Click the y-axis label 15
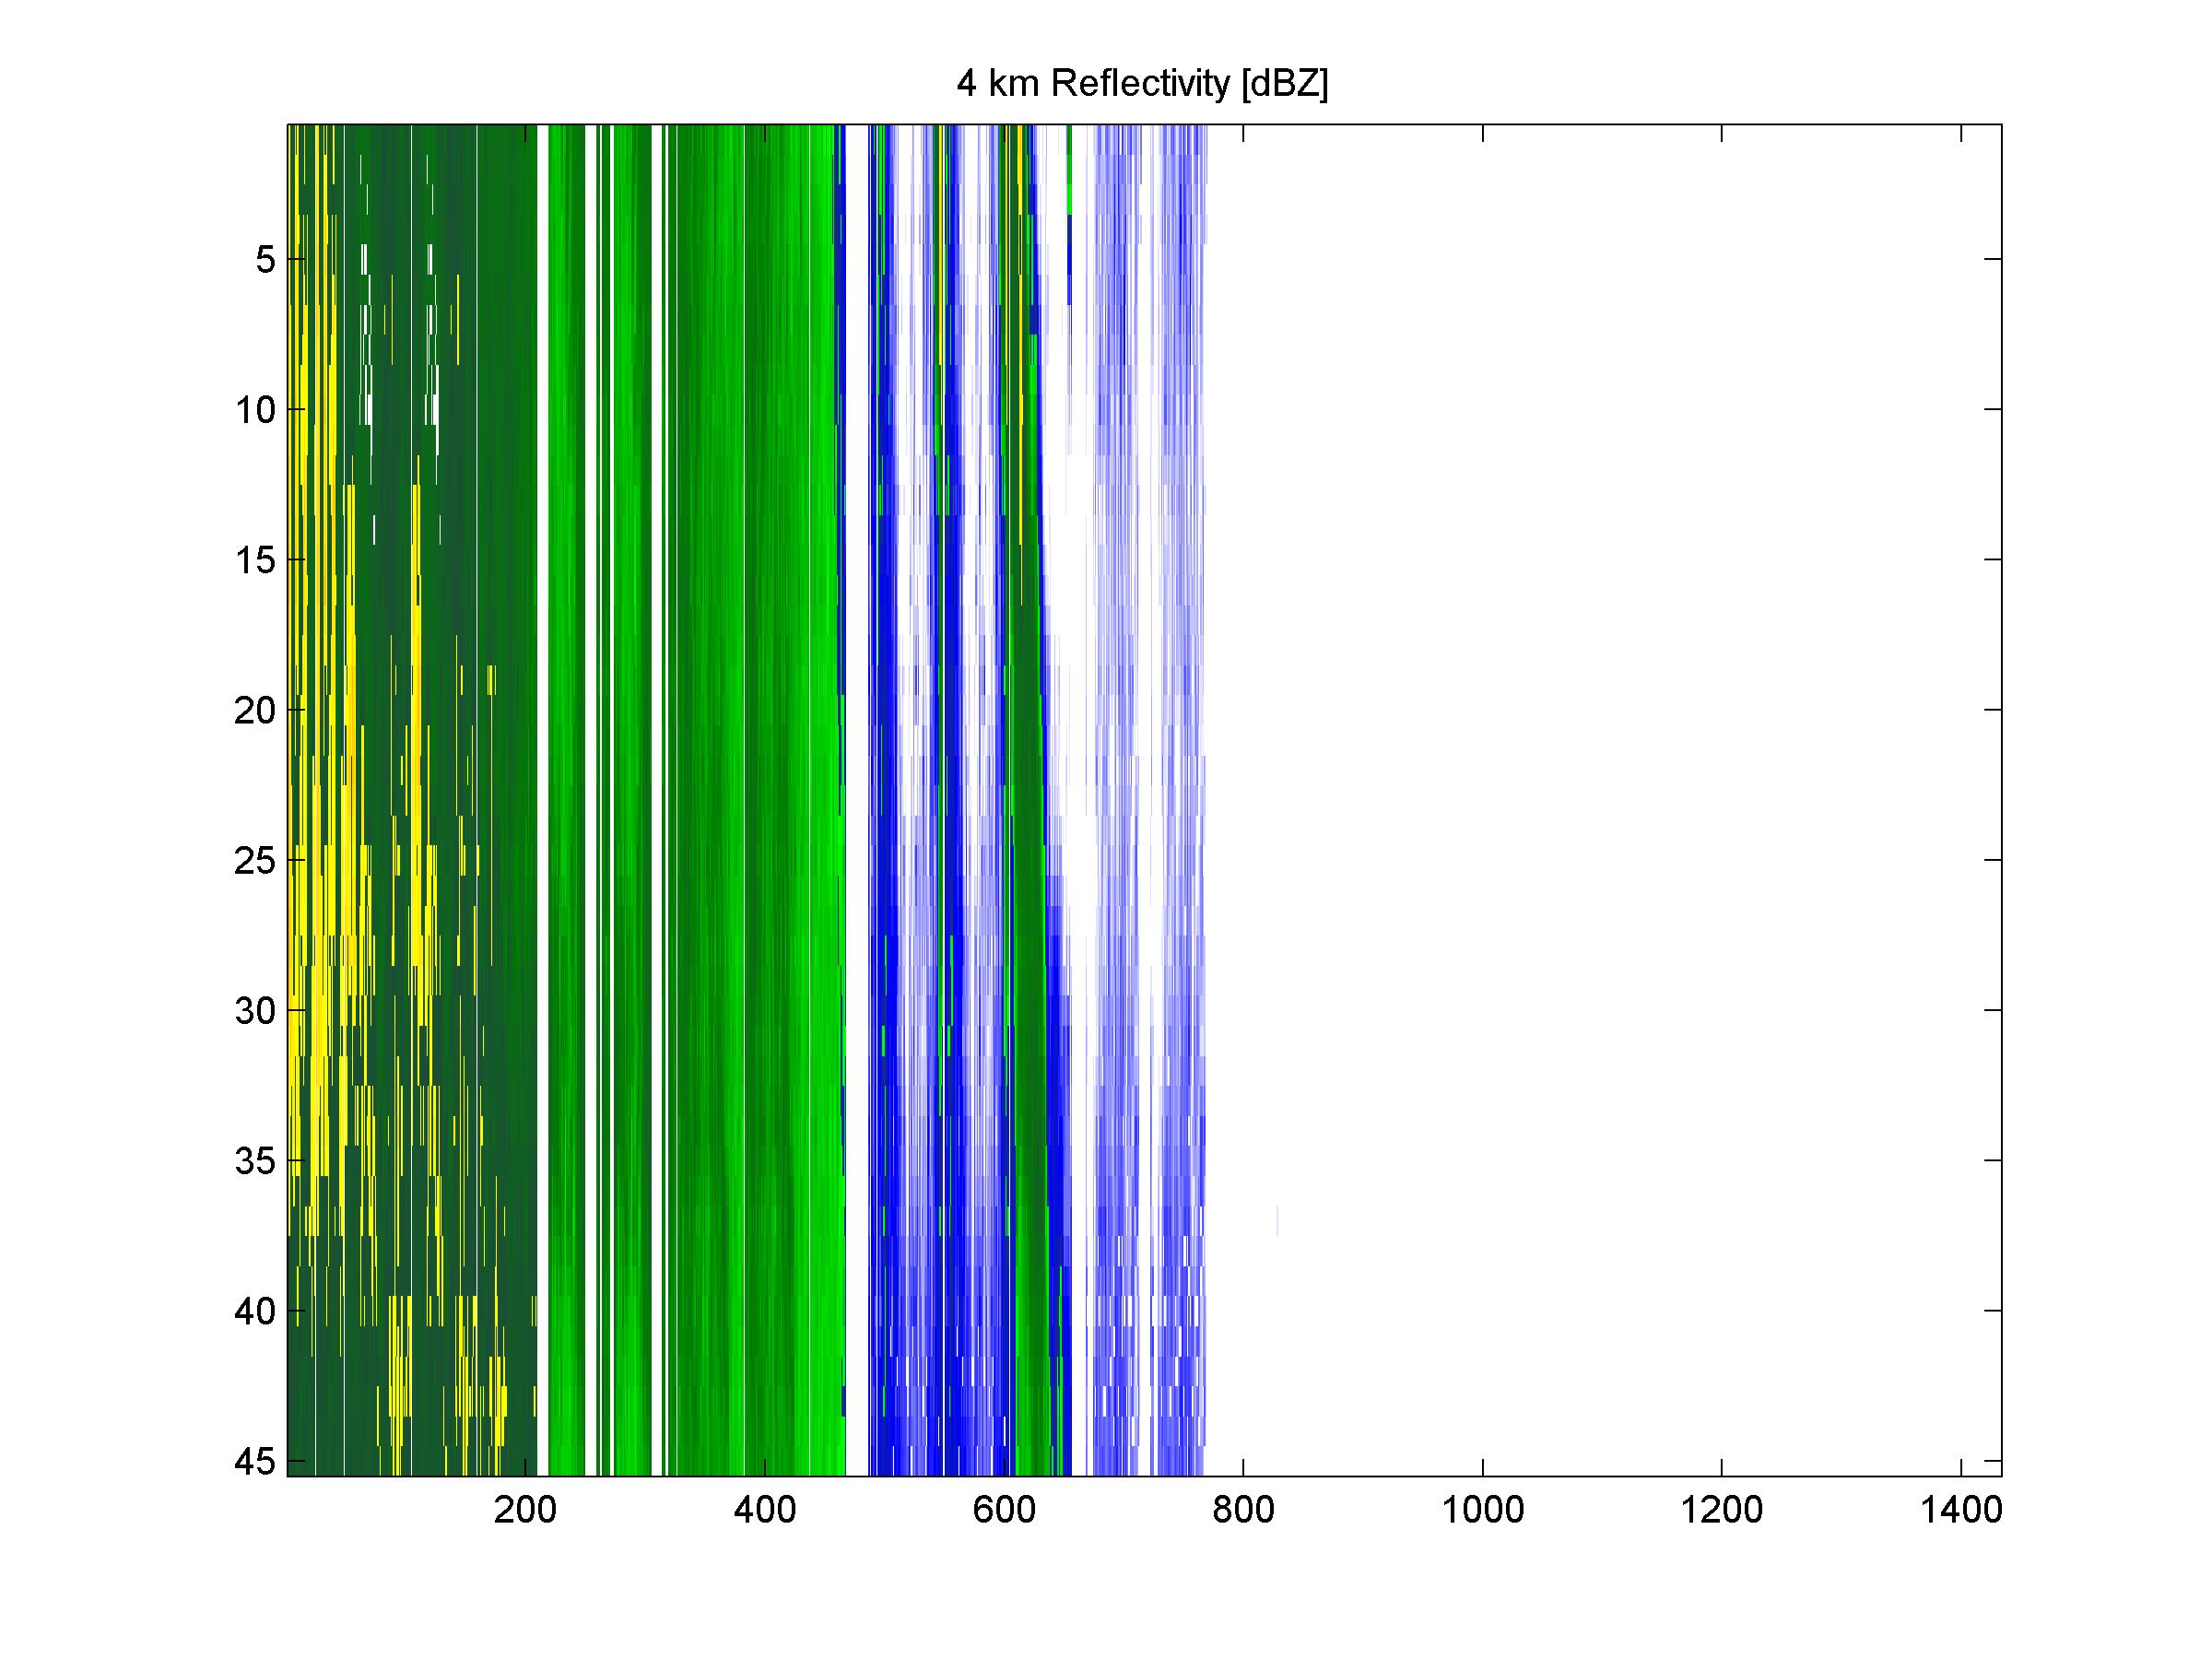Viewport: 2212px width, 1659px height. pos(255,560)
